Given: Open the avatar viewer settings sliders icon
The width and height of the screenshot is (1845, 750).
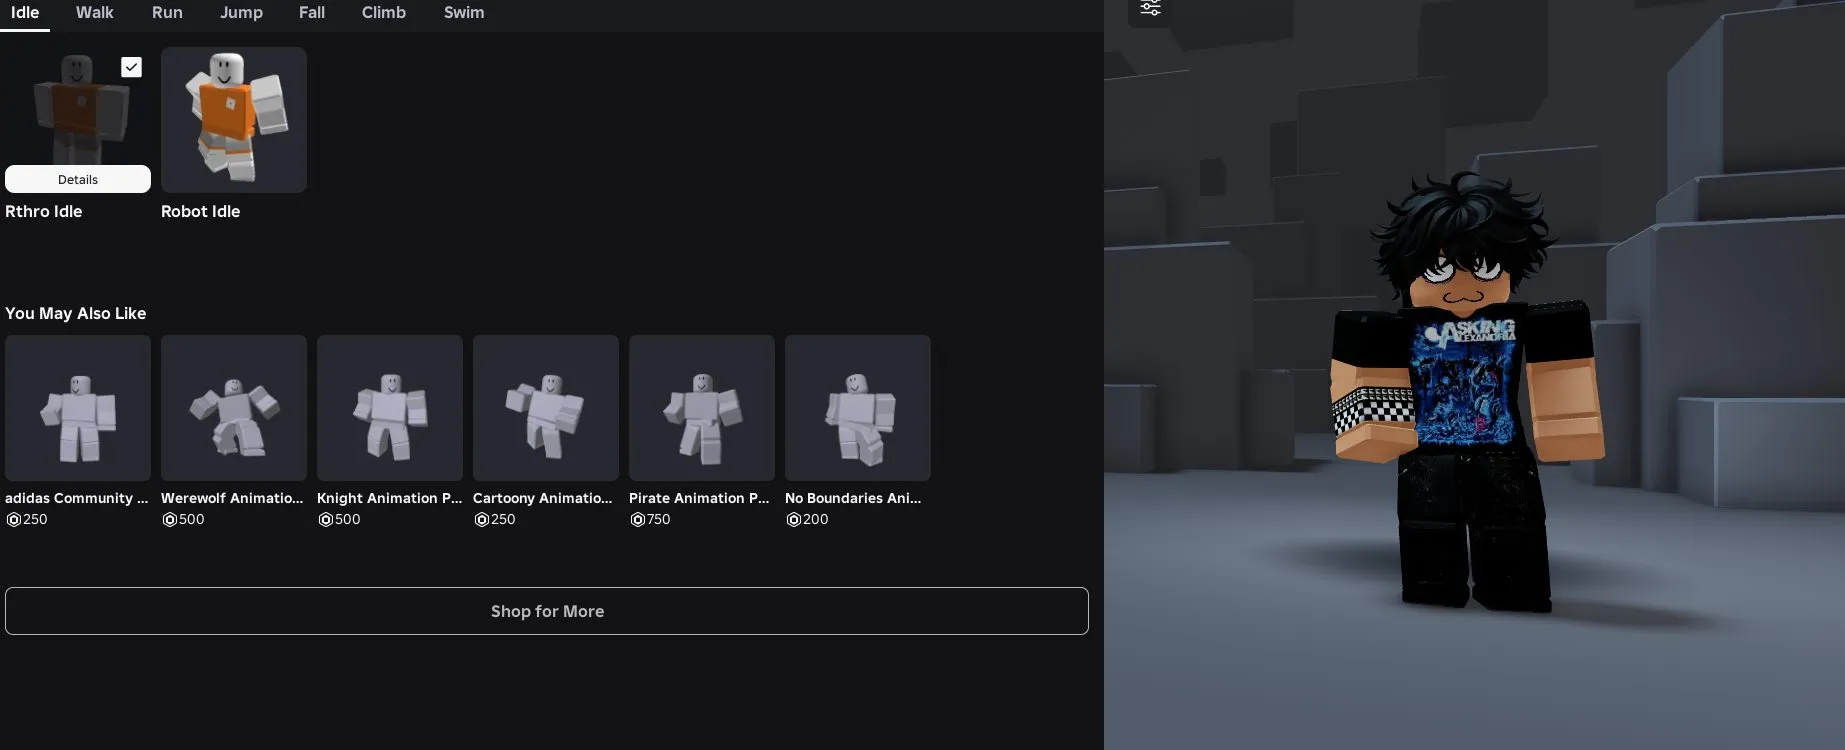Looking at the screenshot, I should (x=1150, y=9).
